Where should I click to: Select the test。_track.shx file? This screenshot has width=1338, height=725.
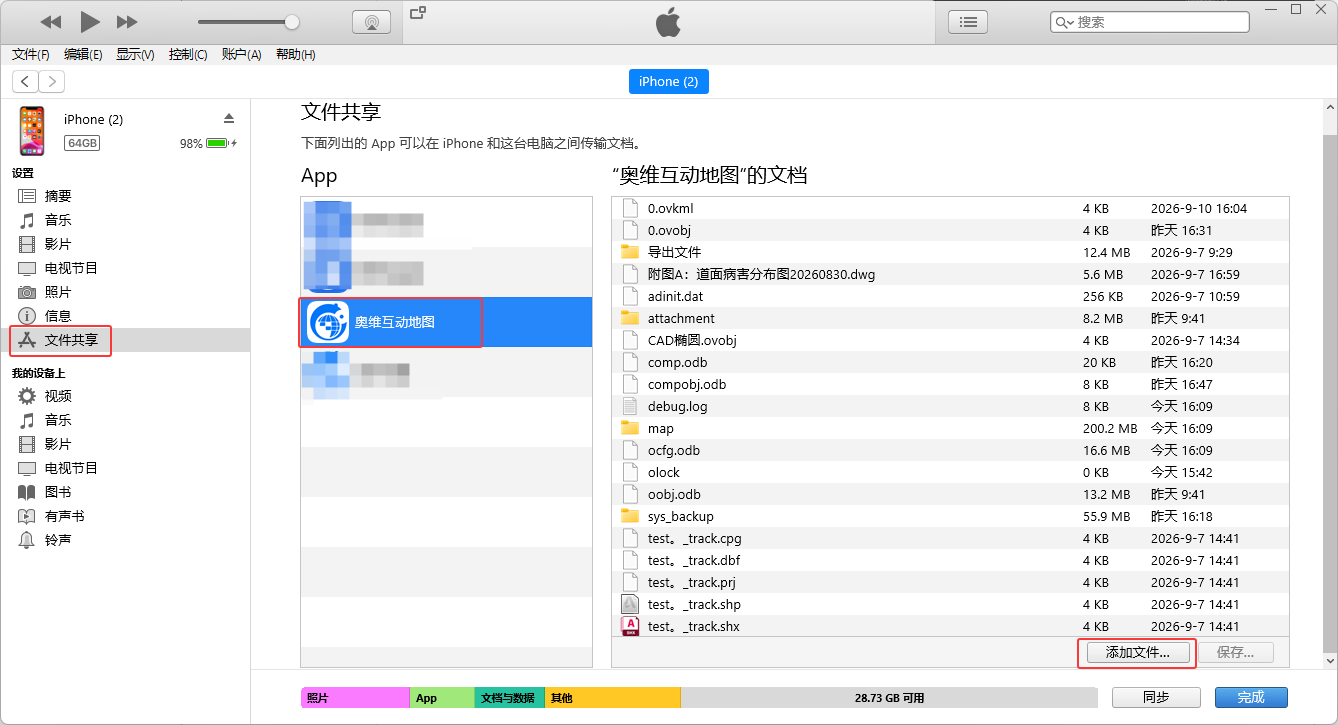[x=950, y=626]
